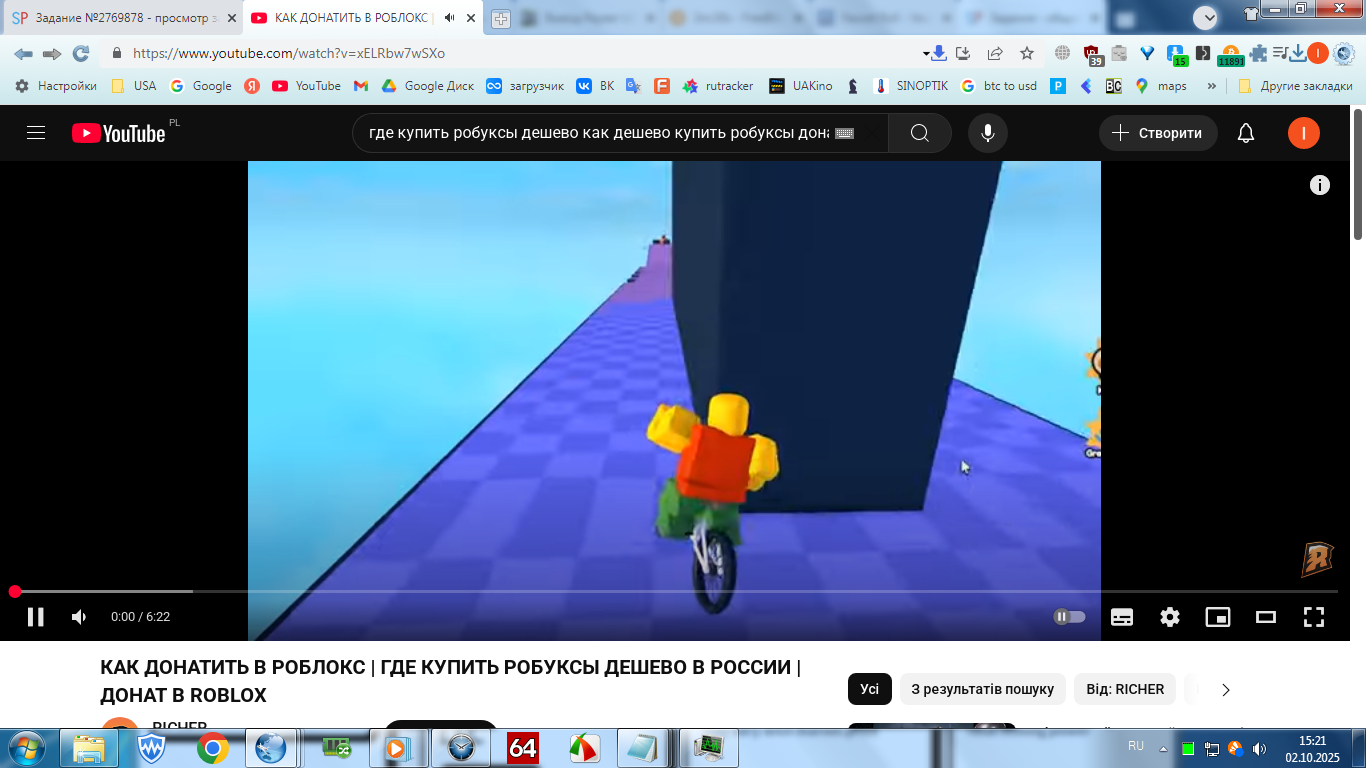Screen dimensions: 1366x768
Task: Select the Від: RICHER chip
Action: click(1125, 689)
